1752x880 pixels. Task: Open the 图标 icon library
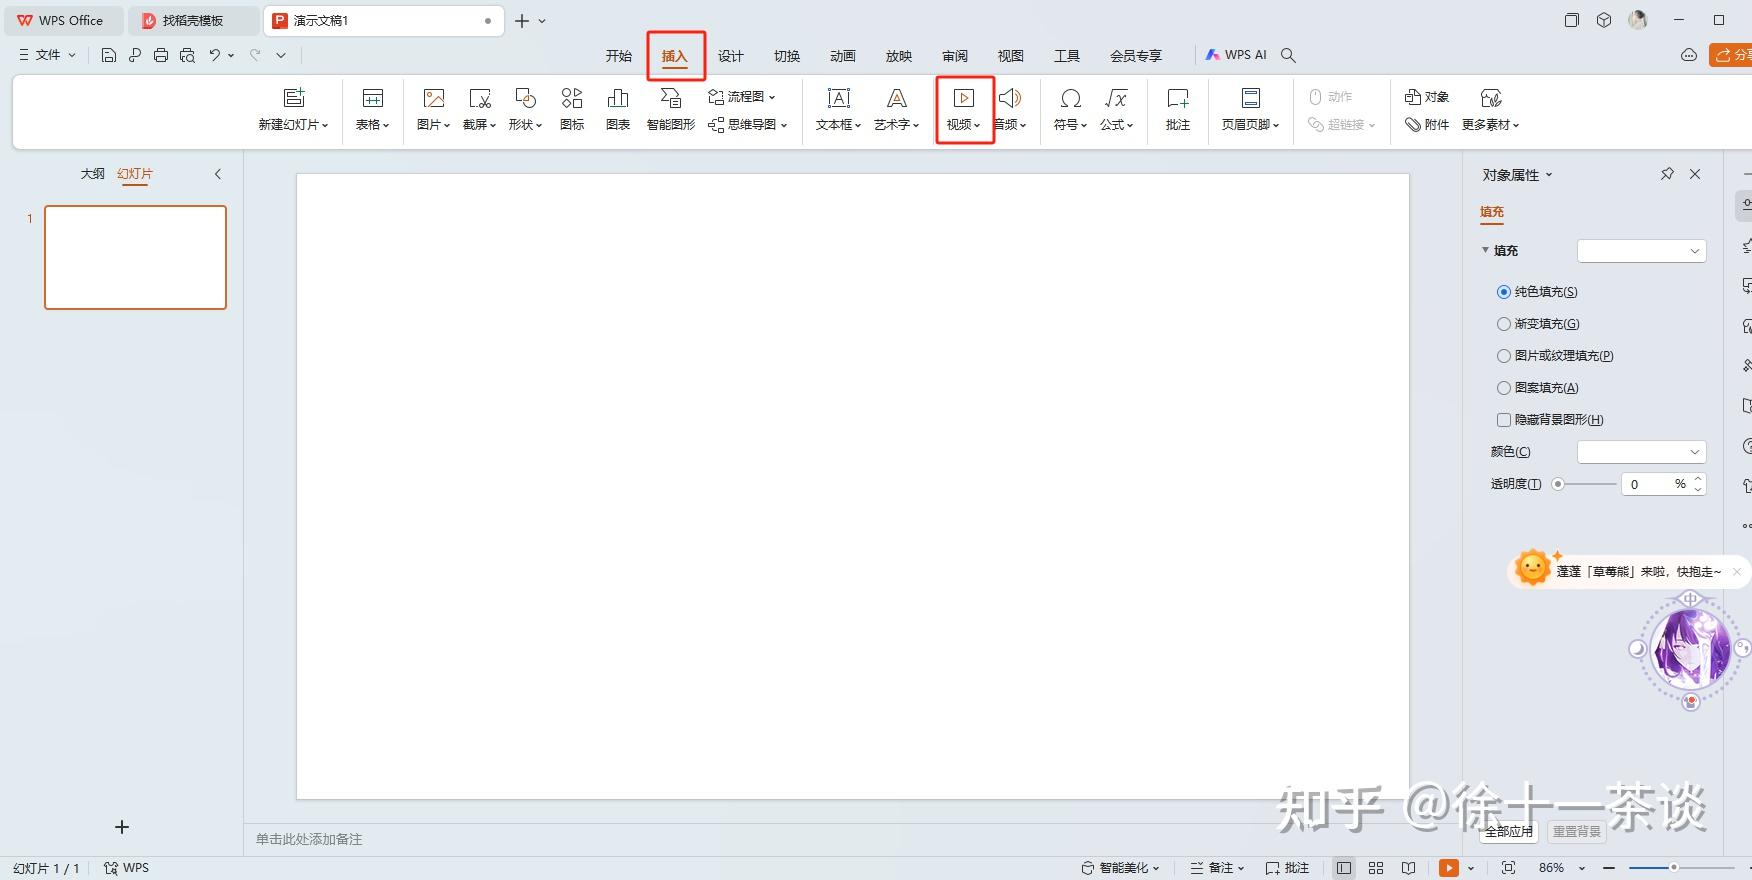click(x=572, y=108)
